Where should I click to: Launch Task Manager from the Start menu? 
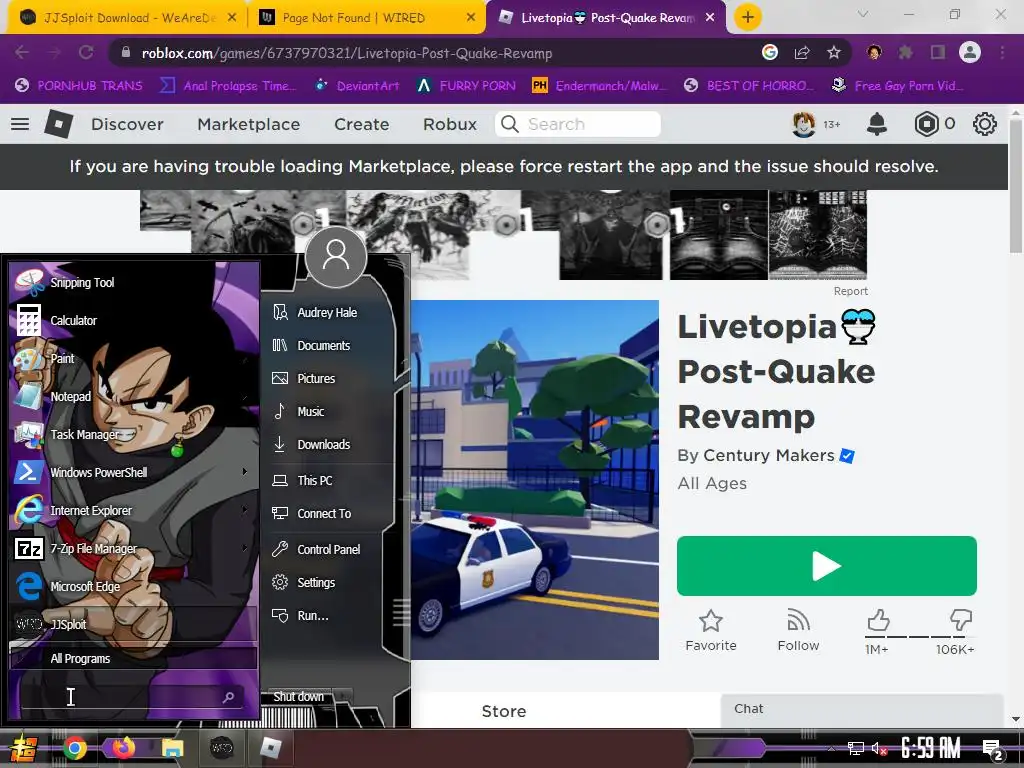pyautogui.click(x=134, y=434)
